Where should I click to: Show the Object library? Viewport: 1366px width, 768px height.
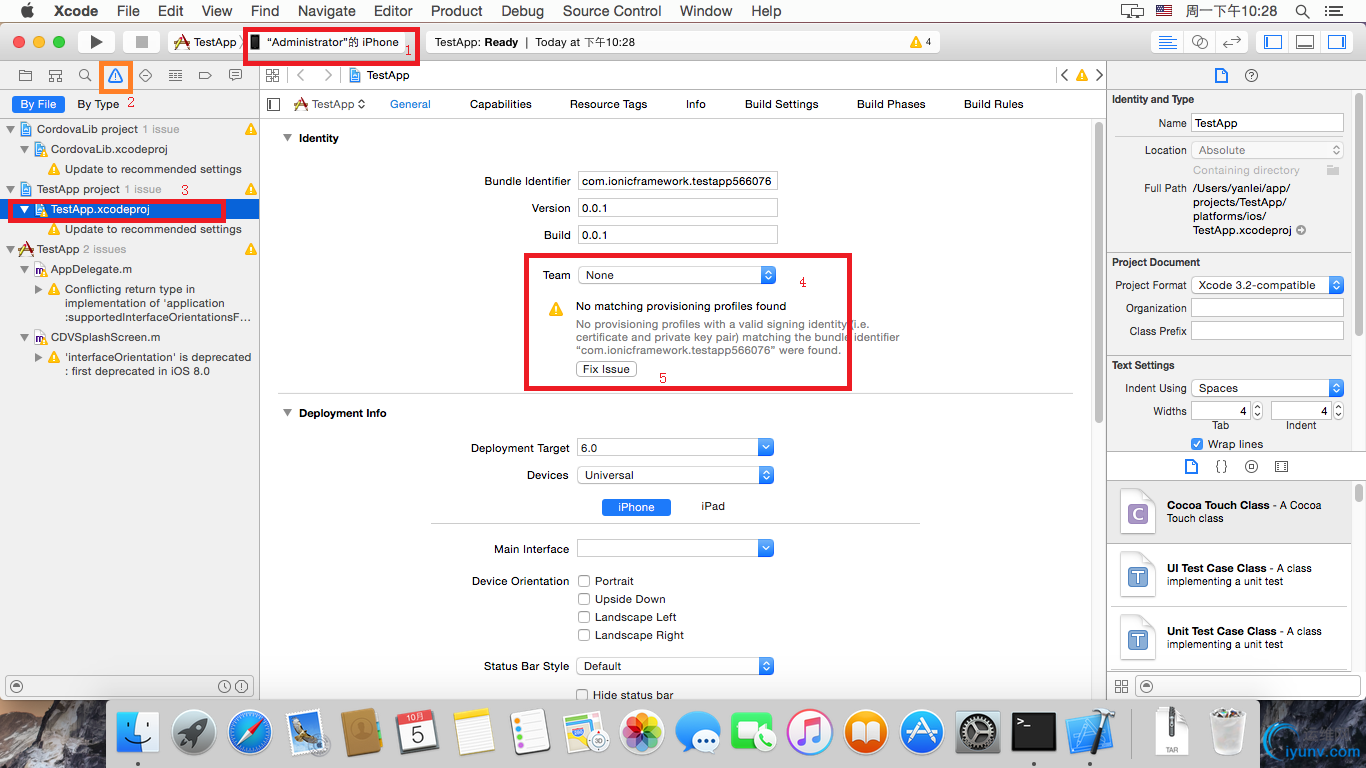pos(1251,467)
